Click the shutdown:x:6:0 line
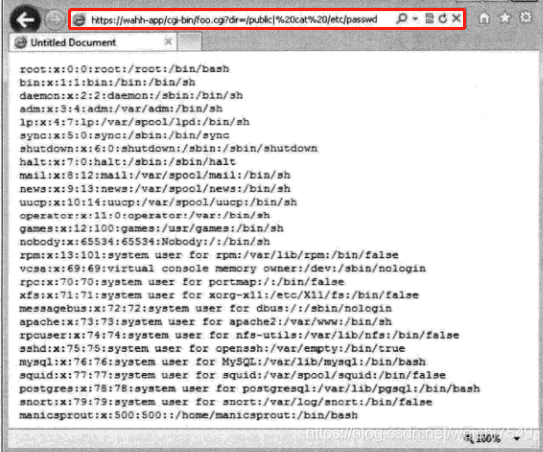 point(168,148)
